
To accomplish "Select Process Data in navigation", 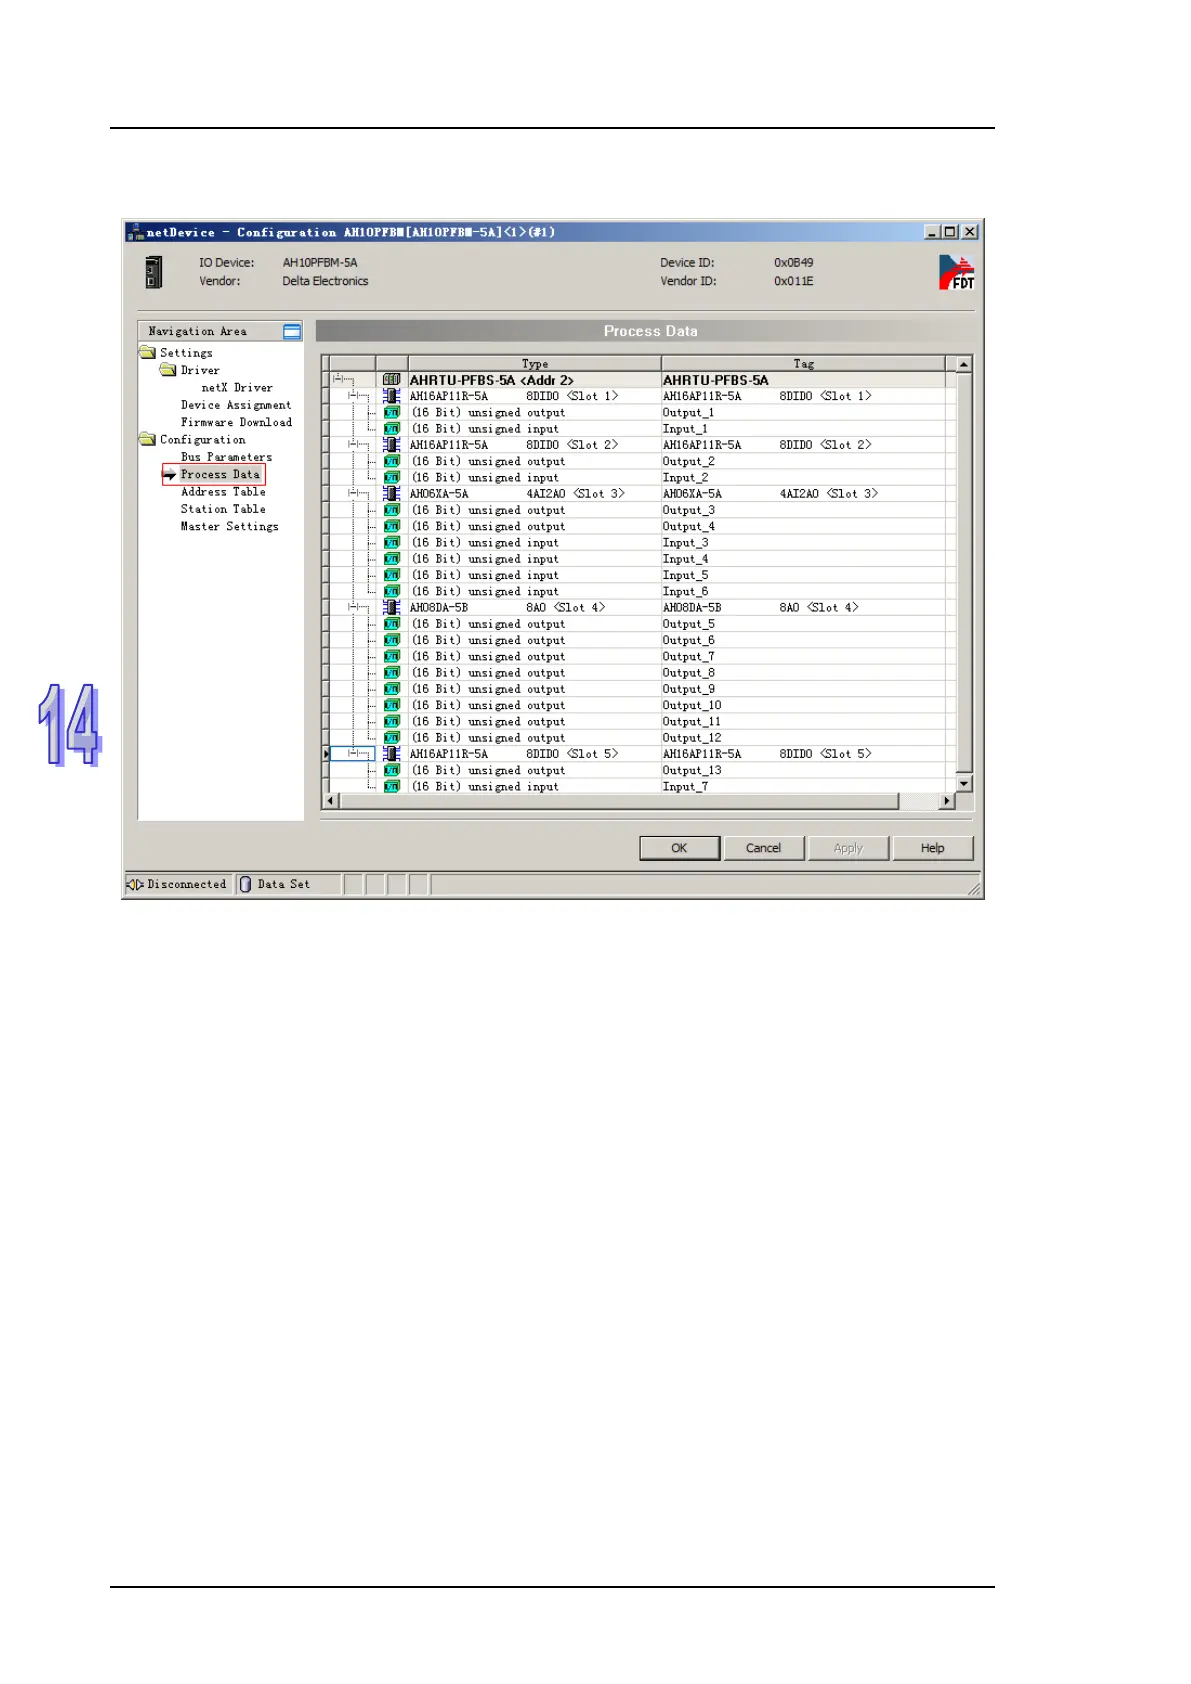I will pyautogui.click(x=220, y=475).
